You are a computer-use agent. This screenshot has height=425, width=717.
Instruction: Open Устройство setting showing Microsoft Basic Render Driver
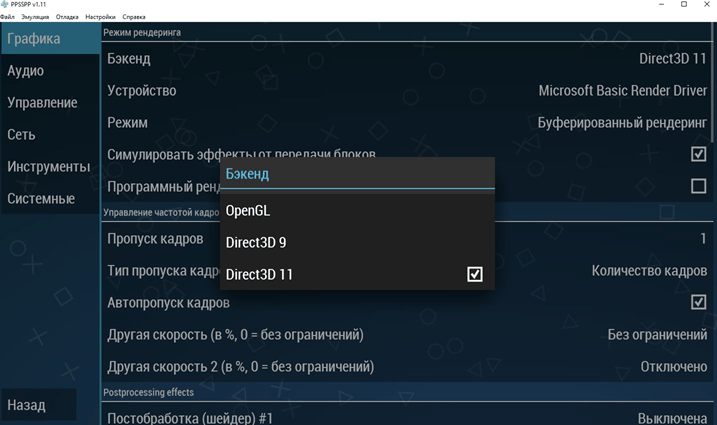[406, 91]
